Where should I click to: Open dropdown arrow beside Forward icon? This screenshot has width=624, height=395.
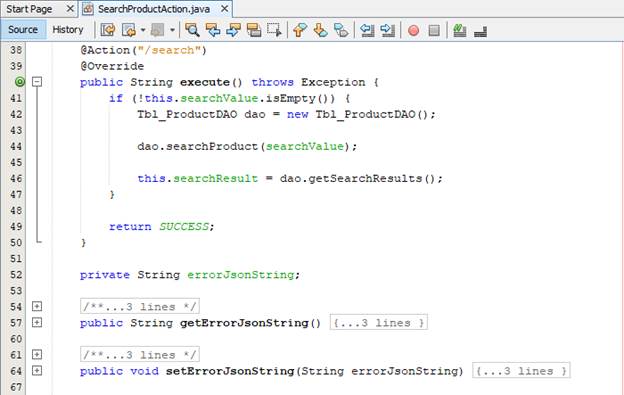click(172, 30)
